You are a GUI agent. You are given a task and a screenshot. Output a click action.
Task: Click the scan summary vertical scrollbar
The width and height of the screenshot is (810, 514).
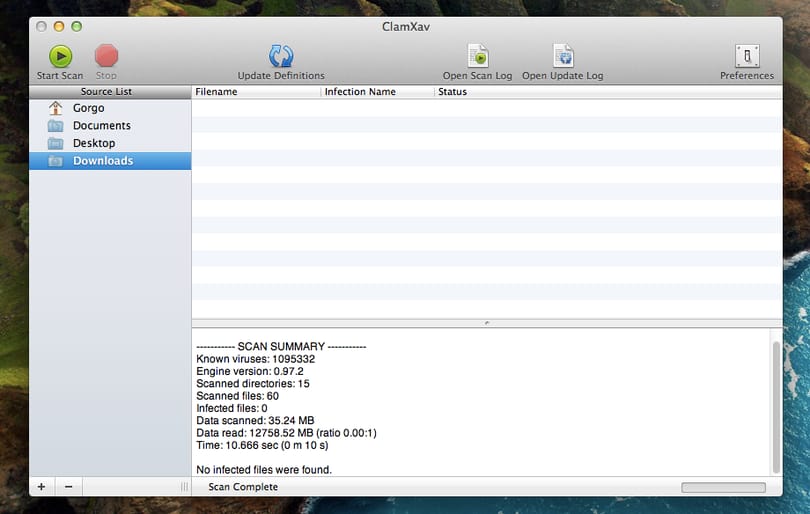(776, 407)
